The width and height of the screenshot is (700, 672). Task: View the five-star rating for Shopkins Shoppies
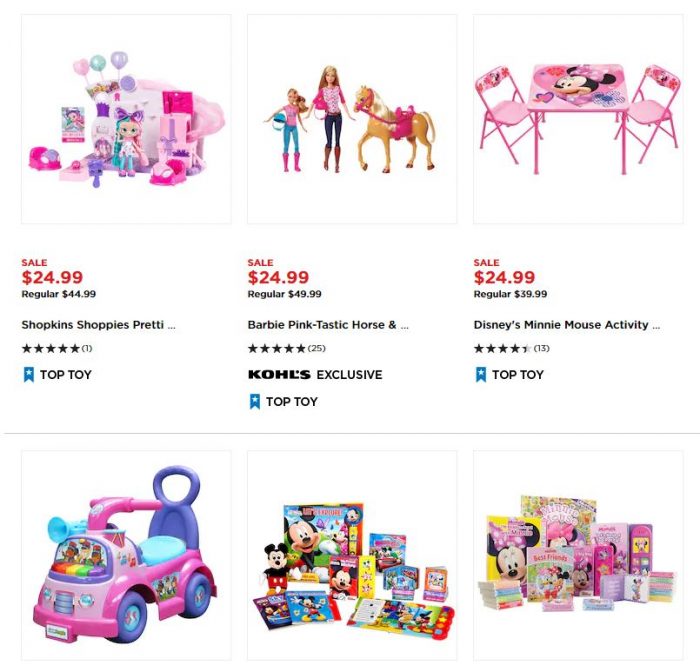click(51, 348)
